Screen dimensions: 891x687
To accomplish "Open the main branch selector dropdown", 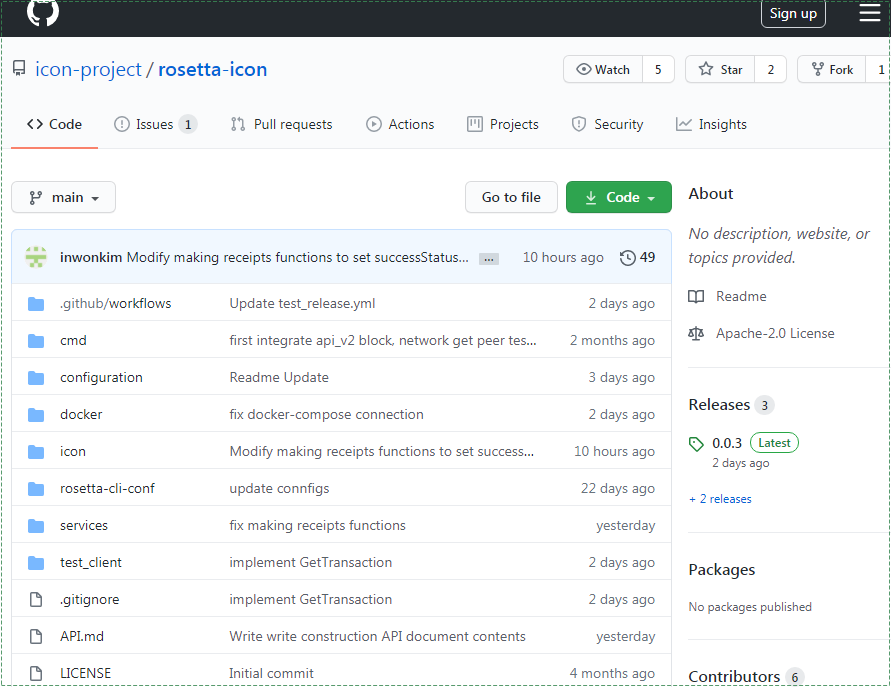I will tap(64, 197).
